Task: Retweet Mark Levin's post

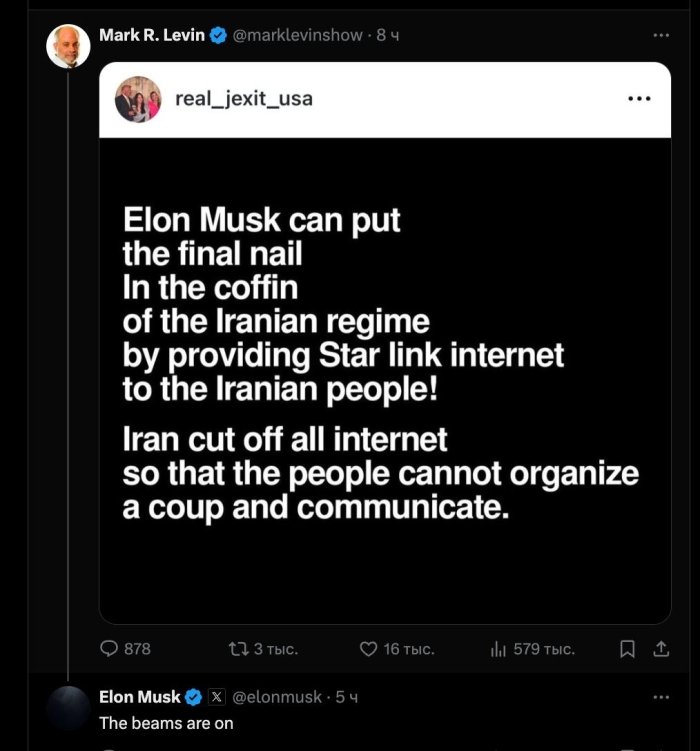Action: (x=238, y=649)
